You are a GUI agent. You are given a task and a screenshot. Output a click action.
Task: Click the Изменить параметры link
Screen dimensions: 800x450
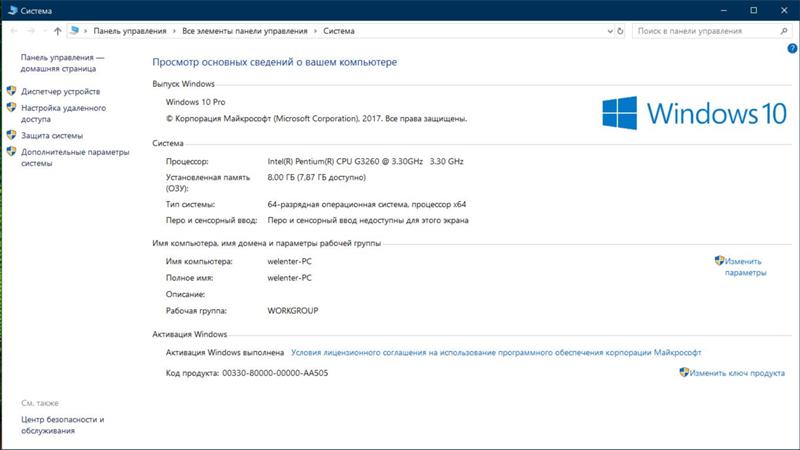click(745, 266)
